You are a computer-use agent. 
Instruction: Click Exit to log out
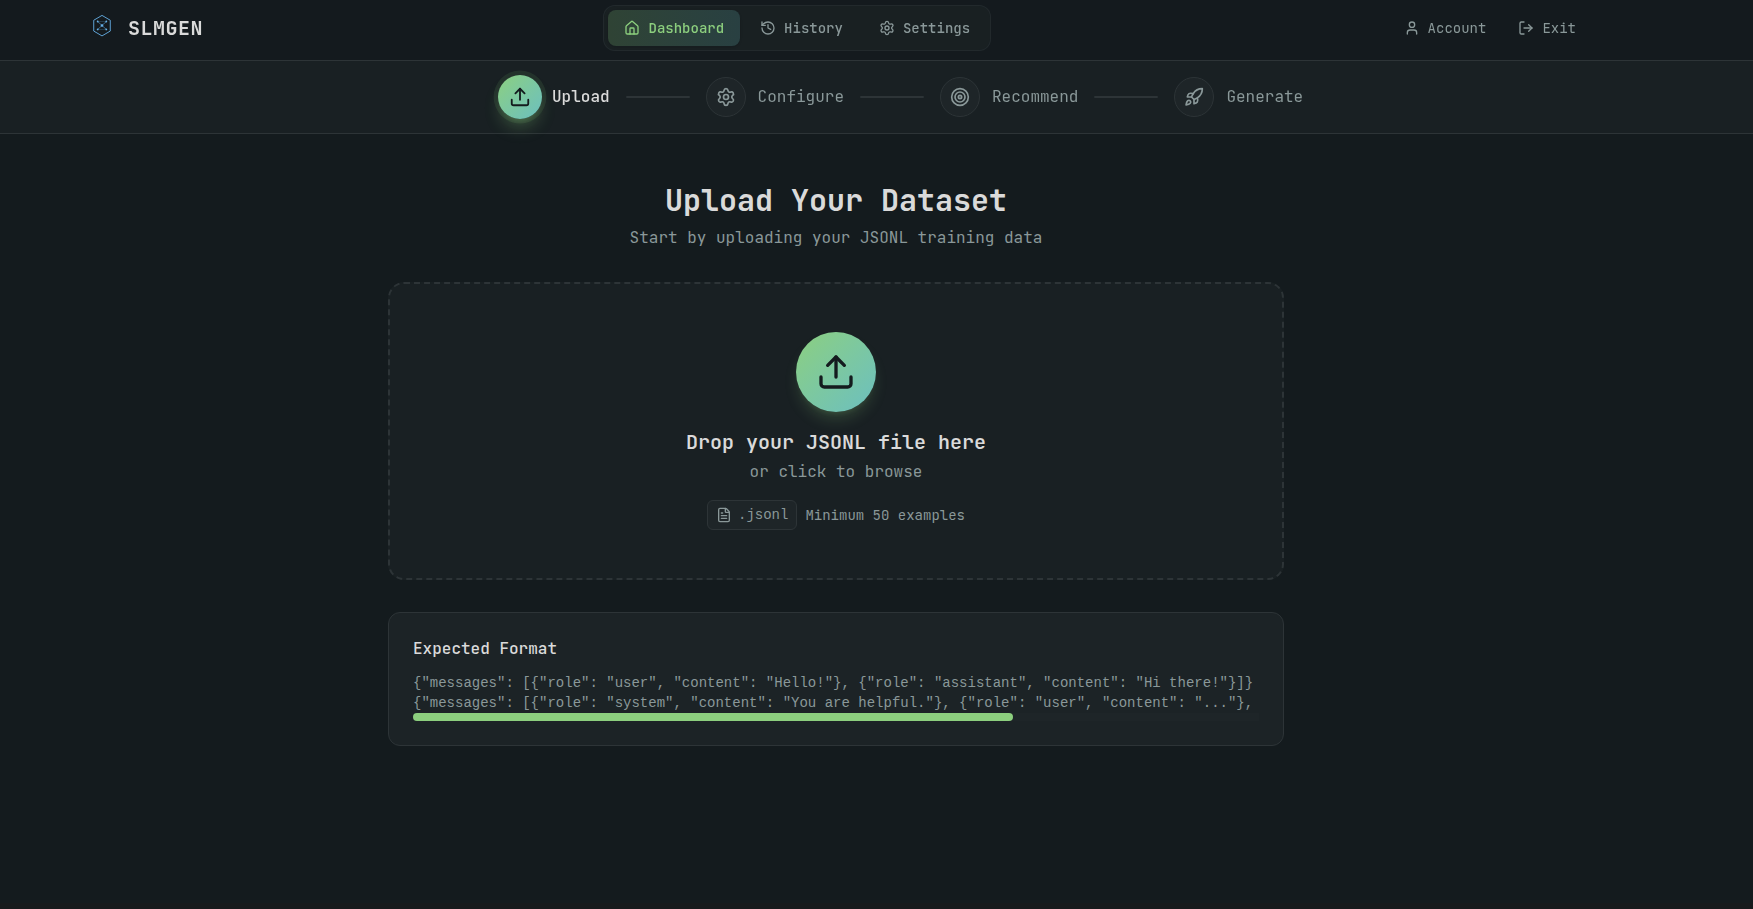tap(1547, 28)
